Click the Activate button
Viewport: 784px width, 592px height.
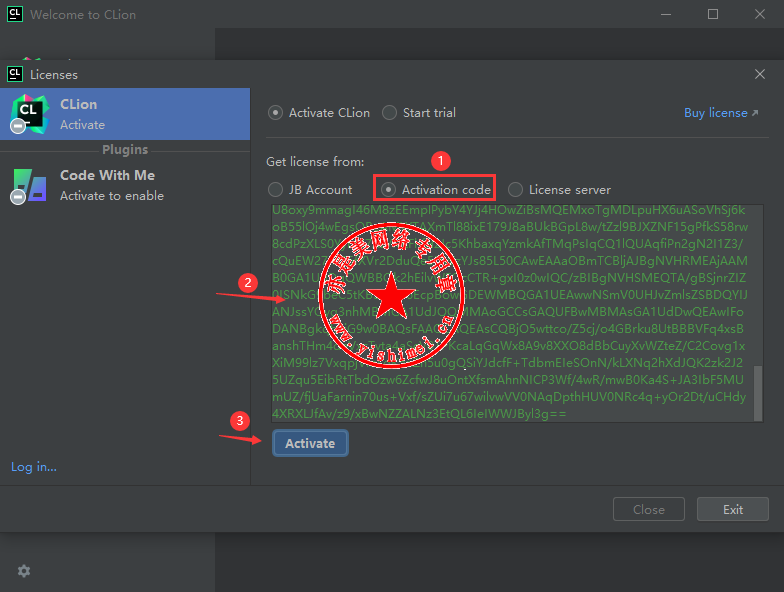[x=310, y=444]
